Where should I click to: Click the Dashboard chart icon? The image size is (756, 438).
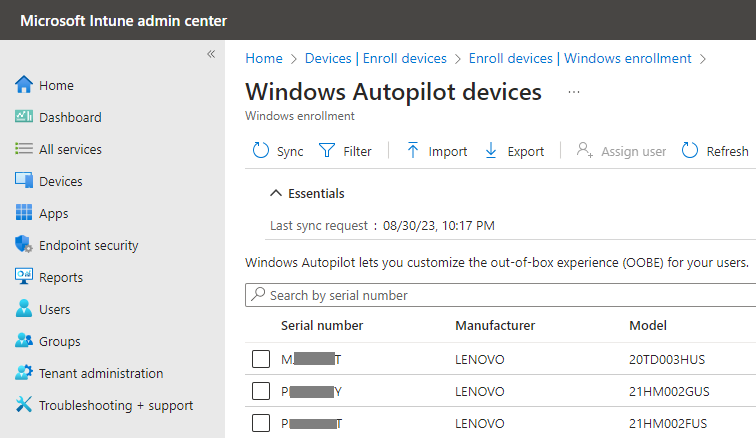point(24,116)
